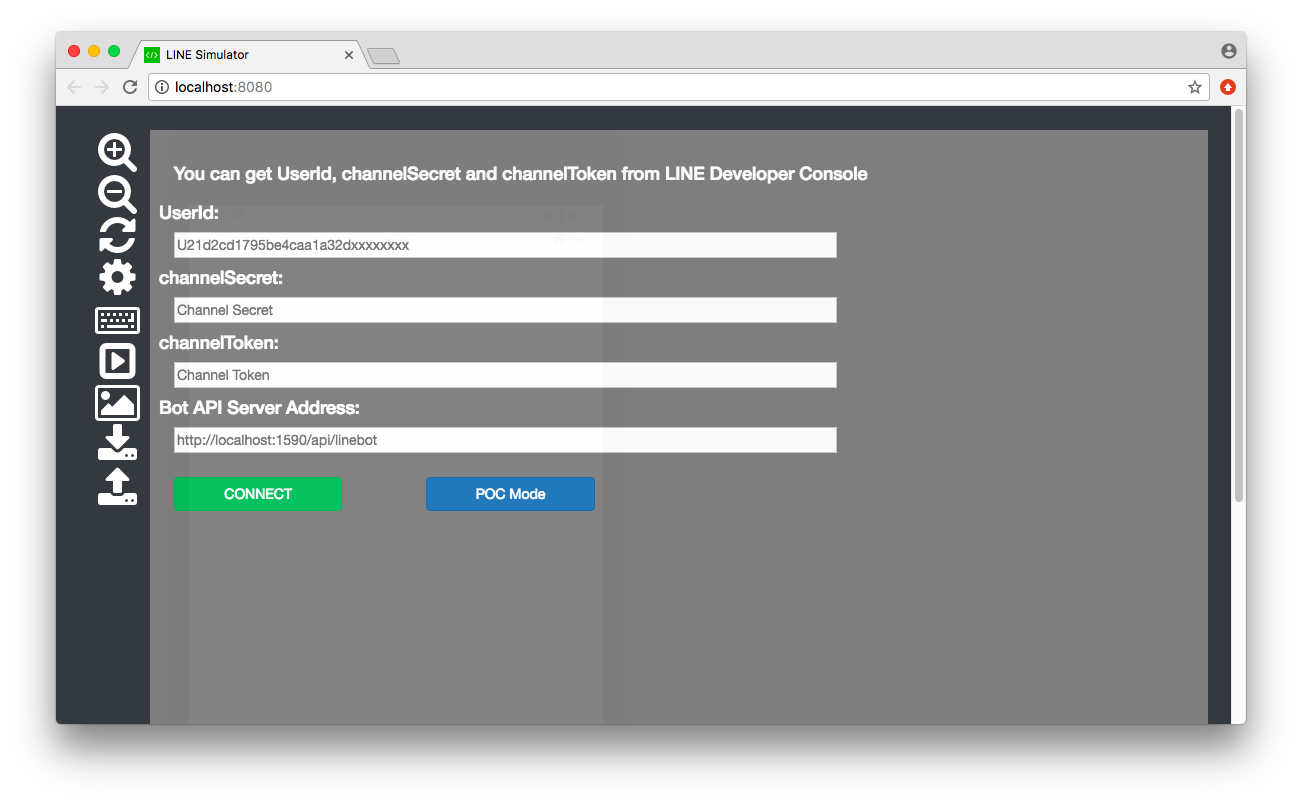Click the Channel Secret input field
This screenshot has height=804, width=1302.
tap(505, 310)
